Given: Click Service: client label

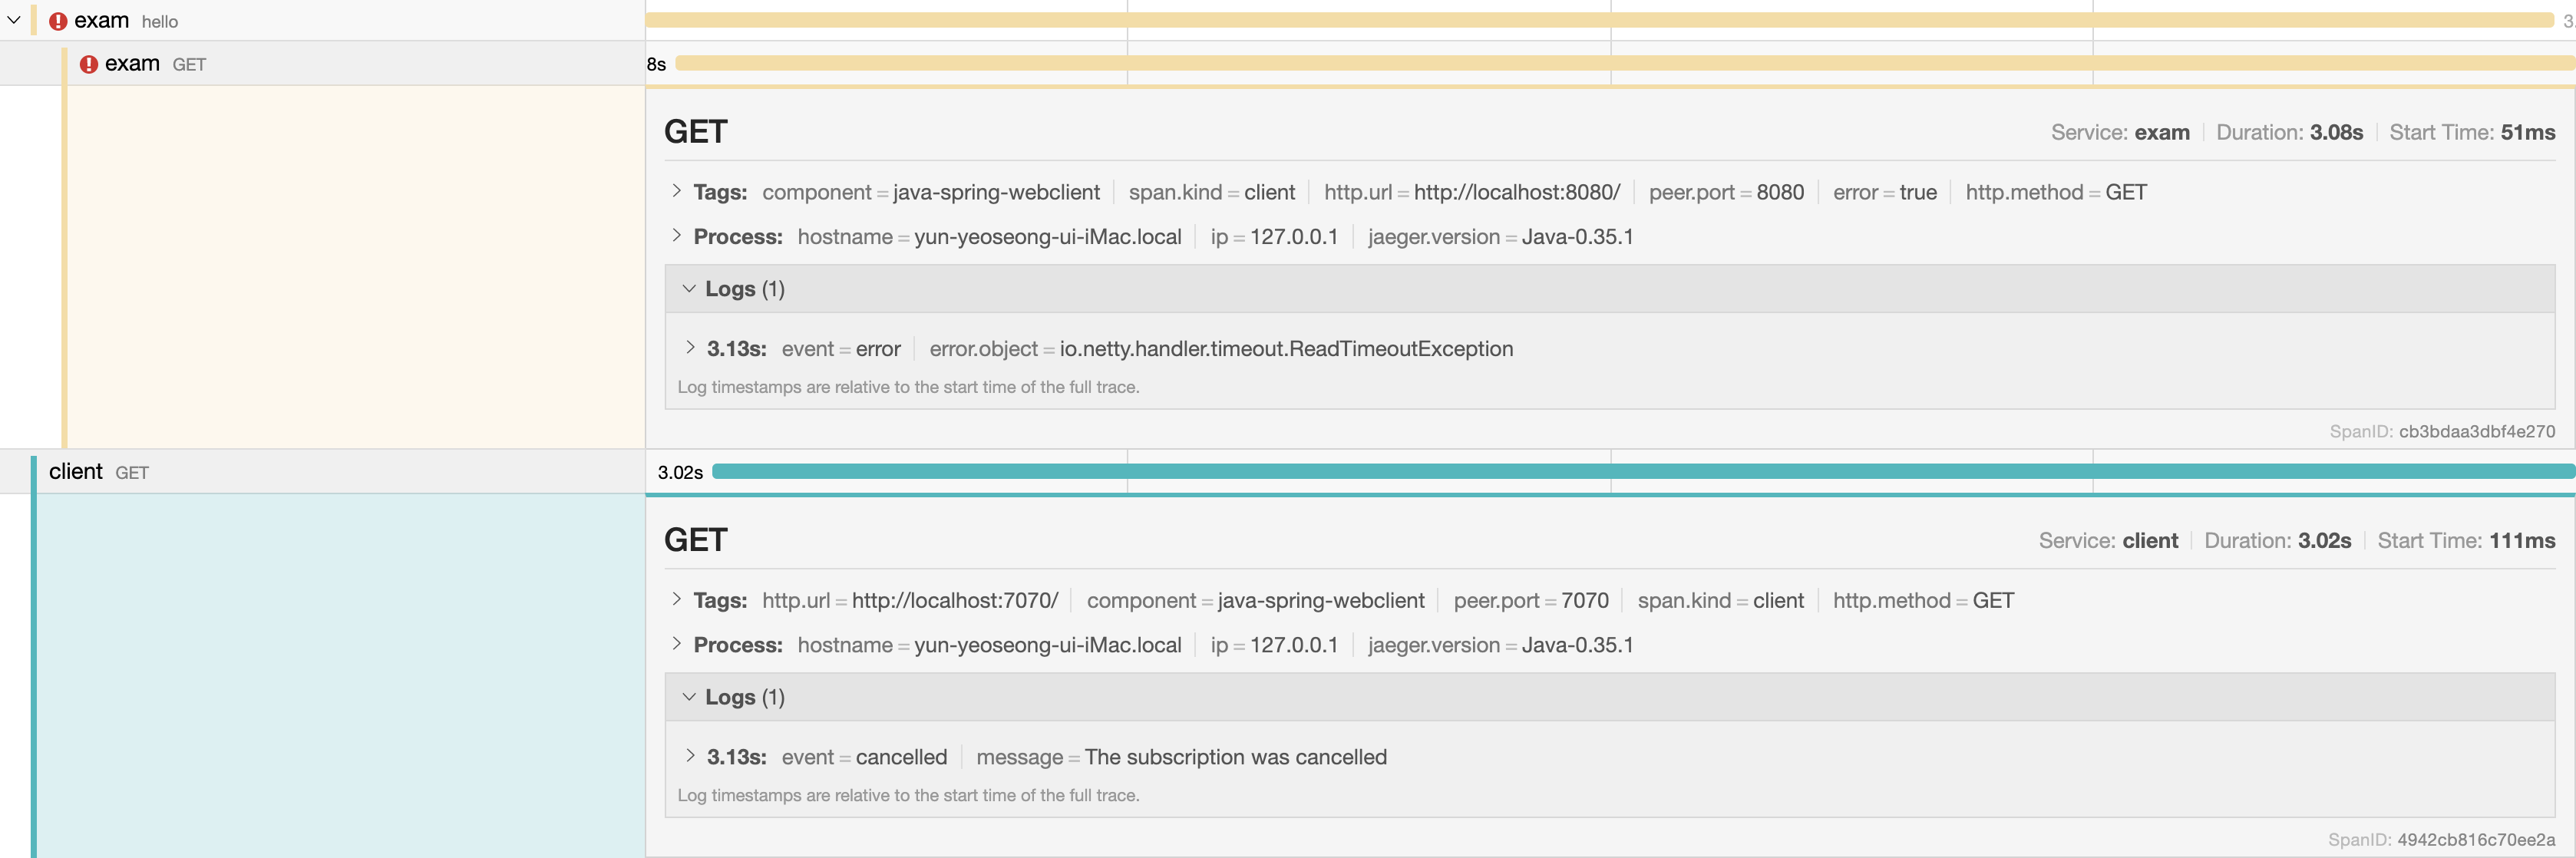Looking at the screenshot, I should [2108, 540].
